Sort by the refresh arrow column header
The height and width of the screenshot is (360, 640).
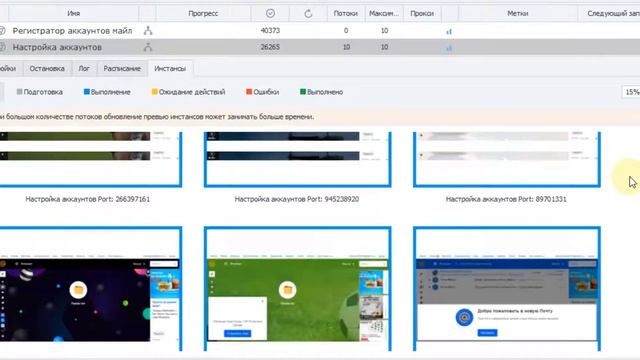point(308,13)
